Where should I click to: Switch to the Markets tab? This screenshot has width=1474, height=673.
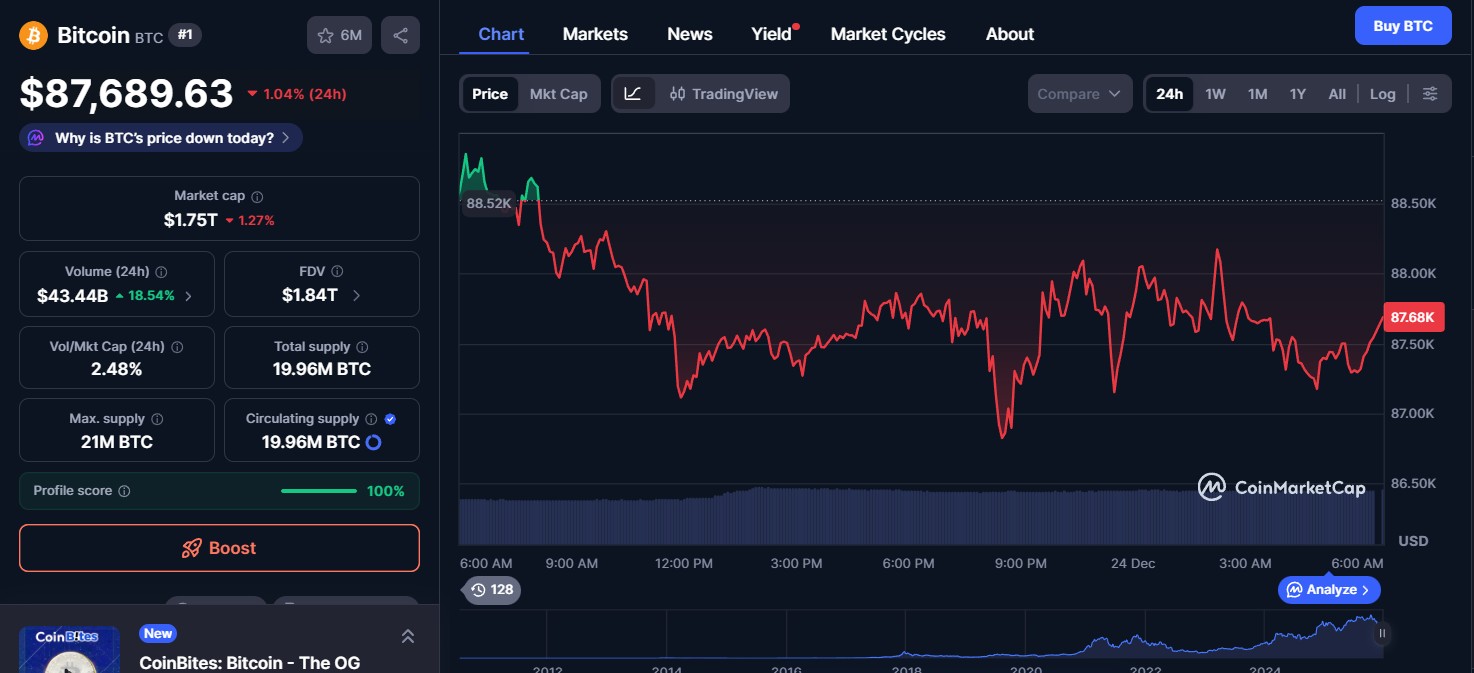coord(595,33)
